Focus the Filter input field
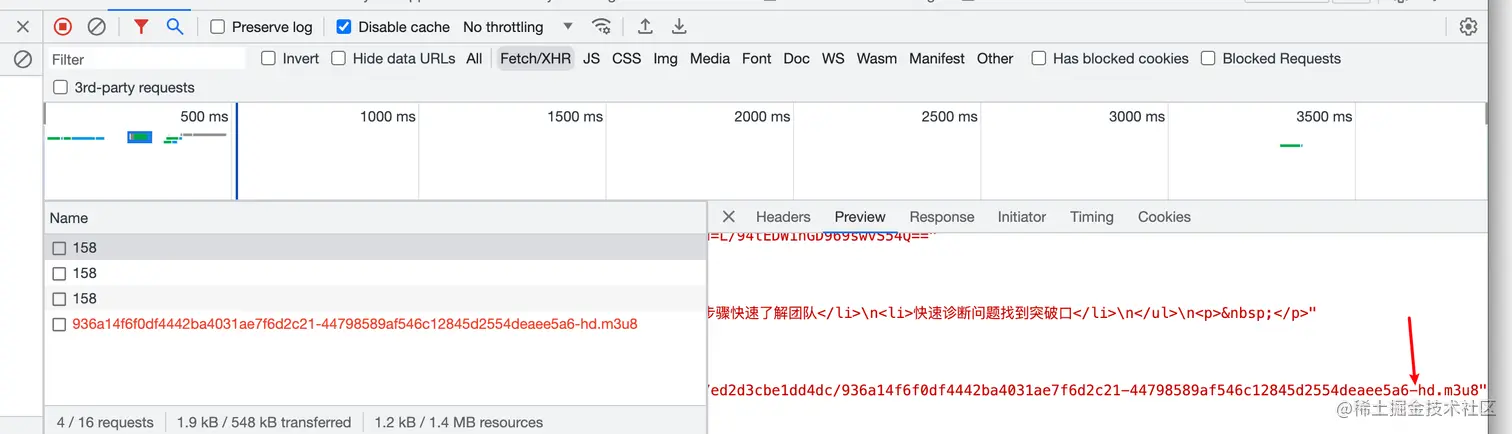 pyautogui.click(x=146, y=59)
